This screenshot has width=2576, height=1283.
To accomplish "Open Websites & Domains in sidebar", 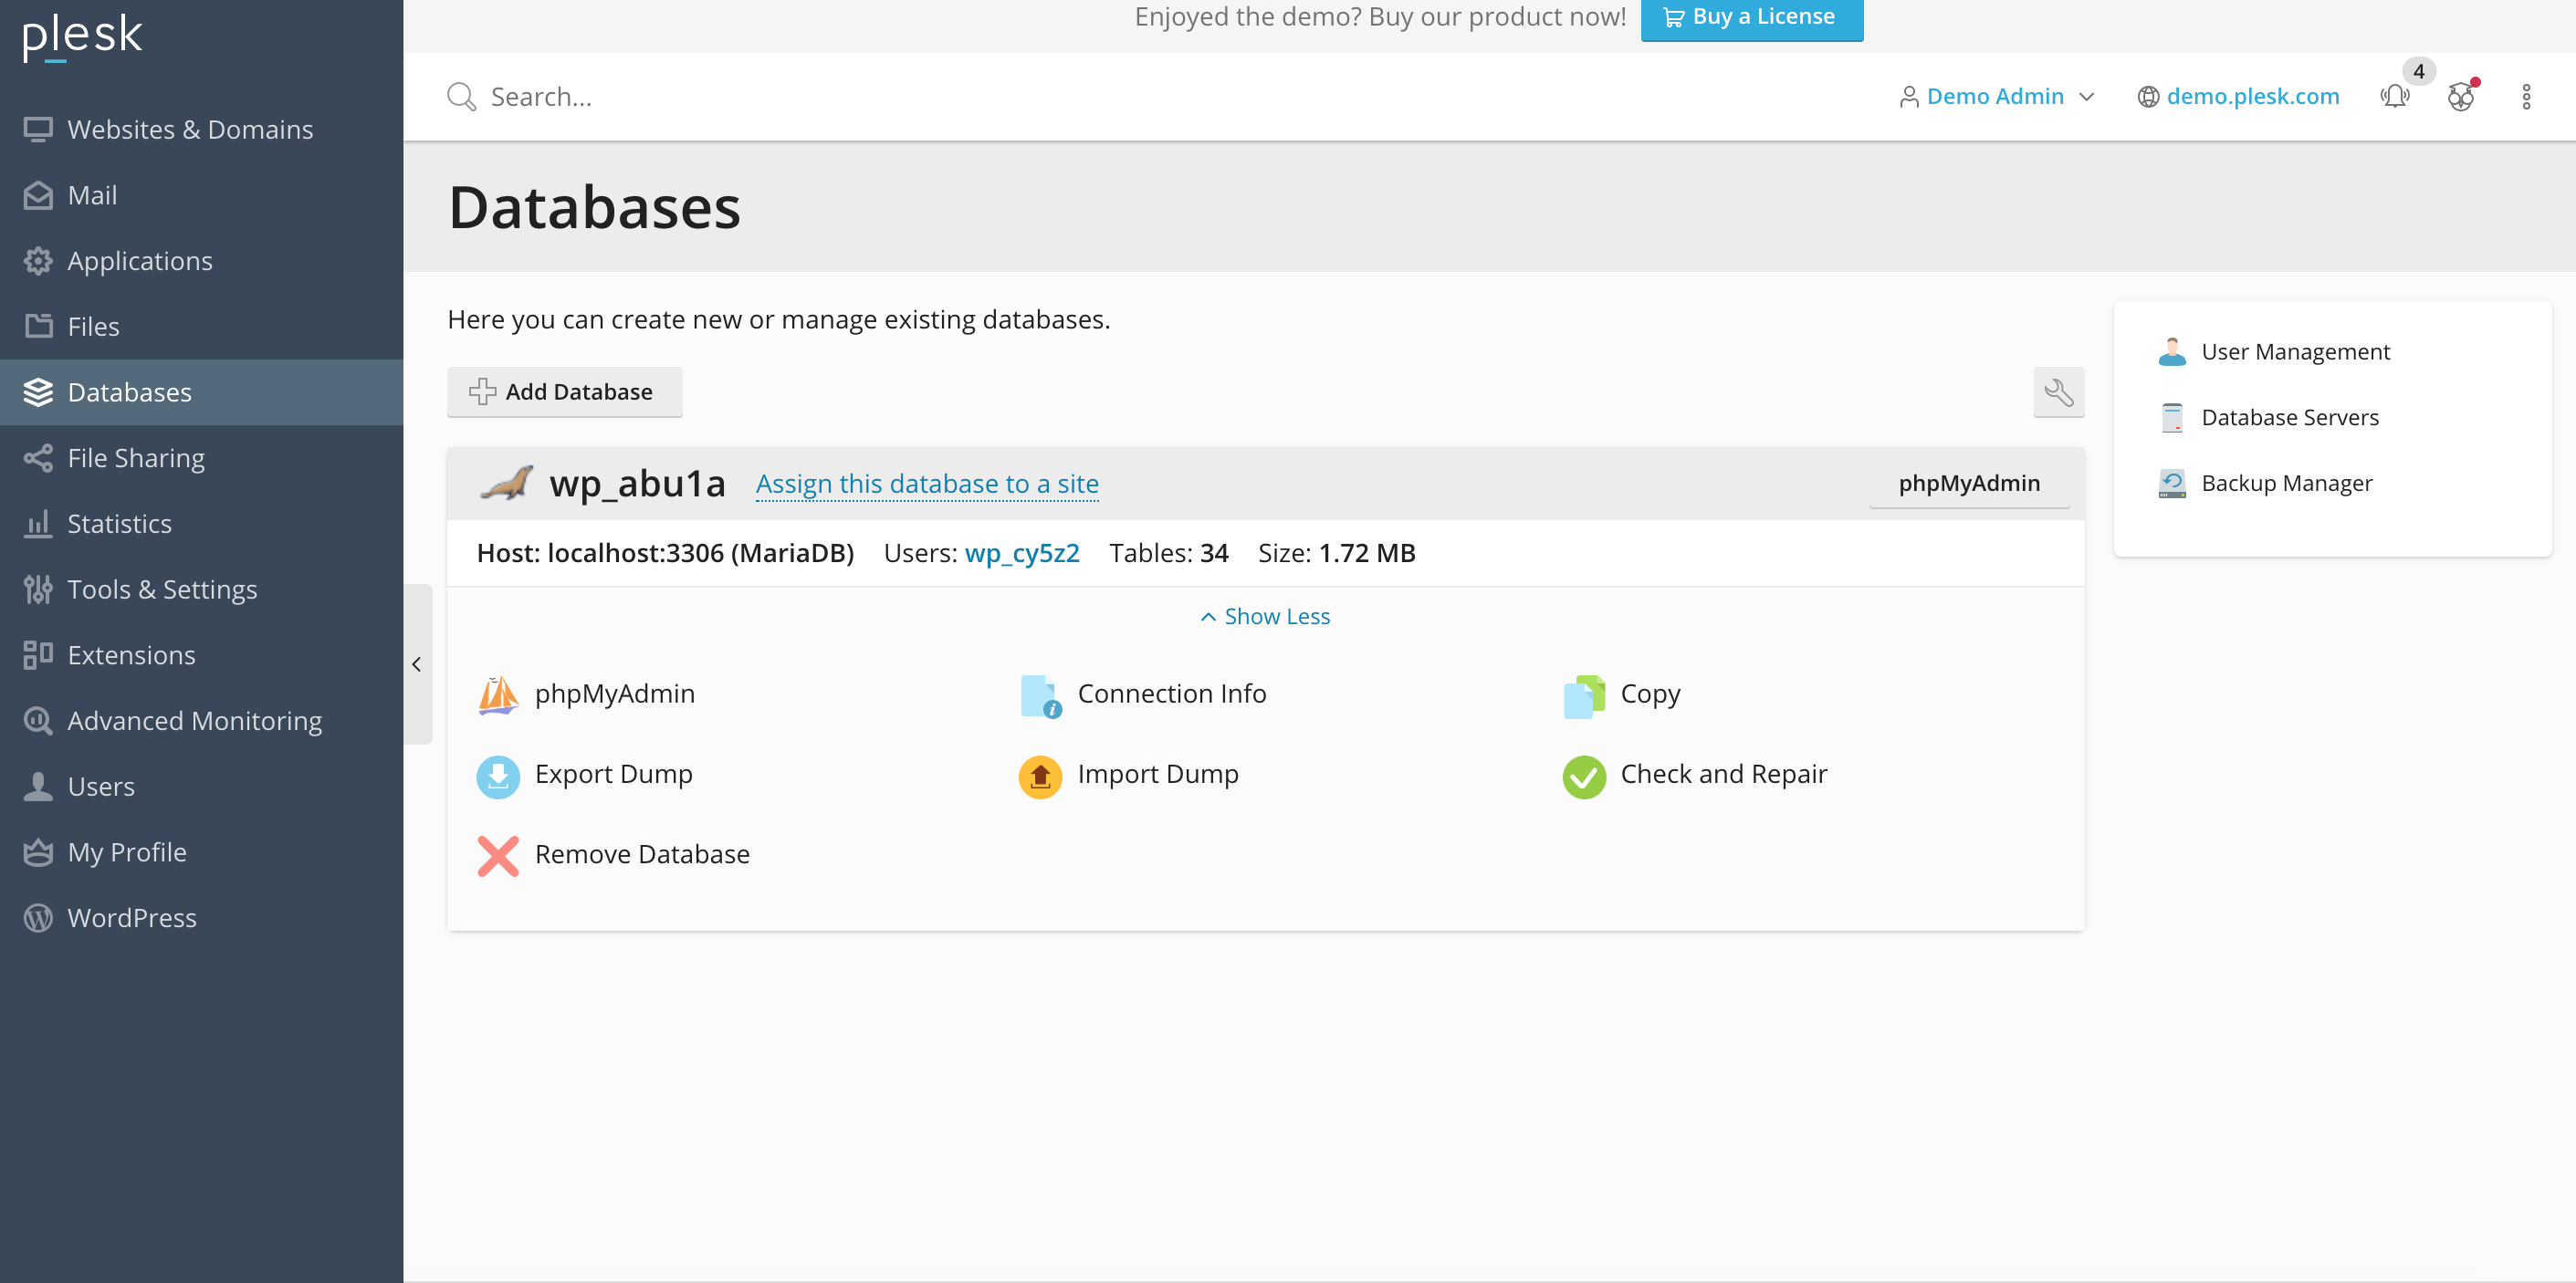I will (201, 129).
